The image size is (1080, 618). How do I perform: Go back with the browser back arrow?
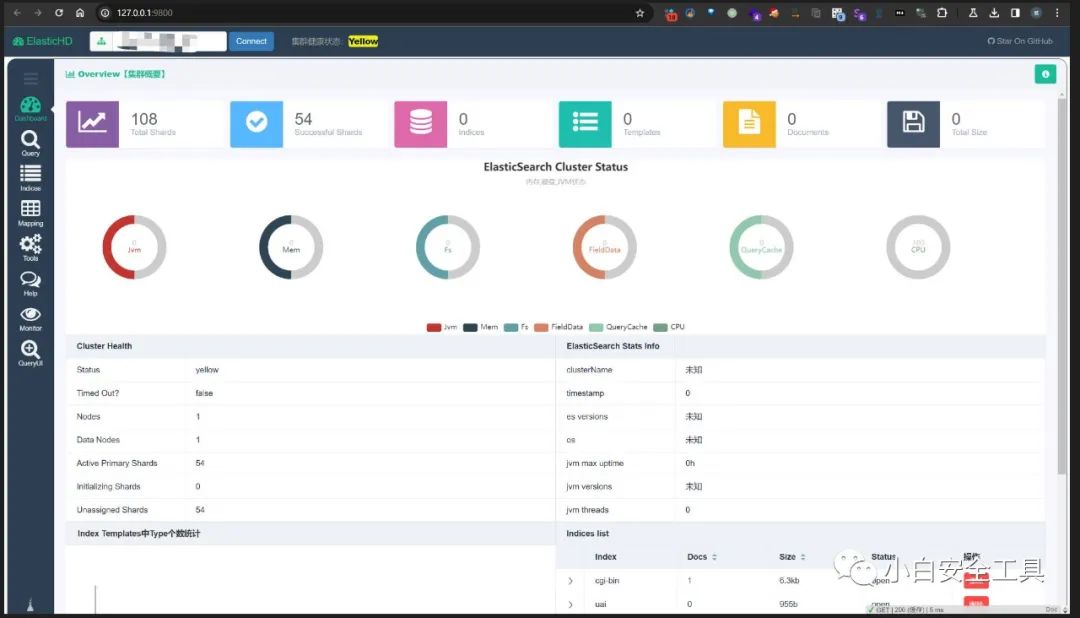click(x=17, y=13)
